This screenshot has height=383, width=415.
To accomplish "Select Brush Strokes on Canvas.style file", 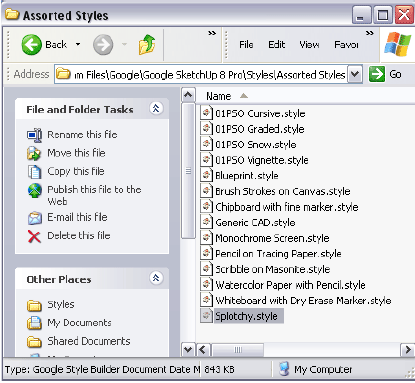I will point(283,191).
